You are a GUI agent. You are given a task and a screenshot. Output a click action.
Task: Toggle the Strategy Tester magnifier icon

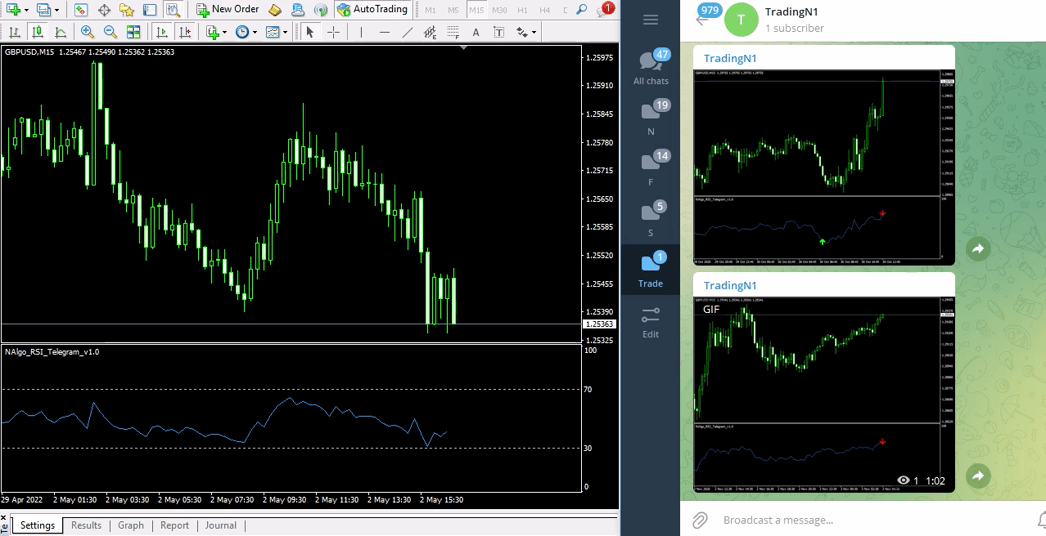(x=173, y=9)
